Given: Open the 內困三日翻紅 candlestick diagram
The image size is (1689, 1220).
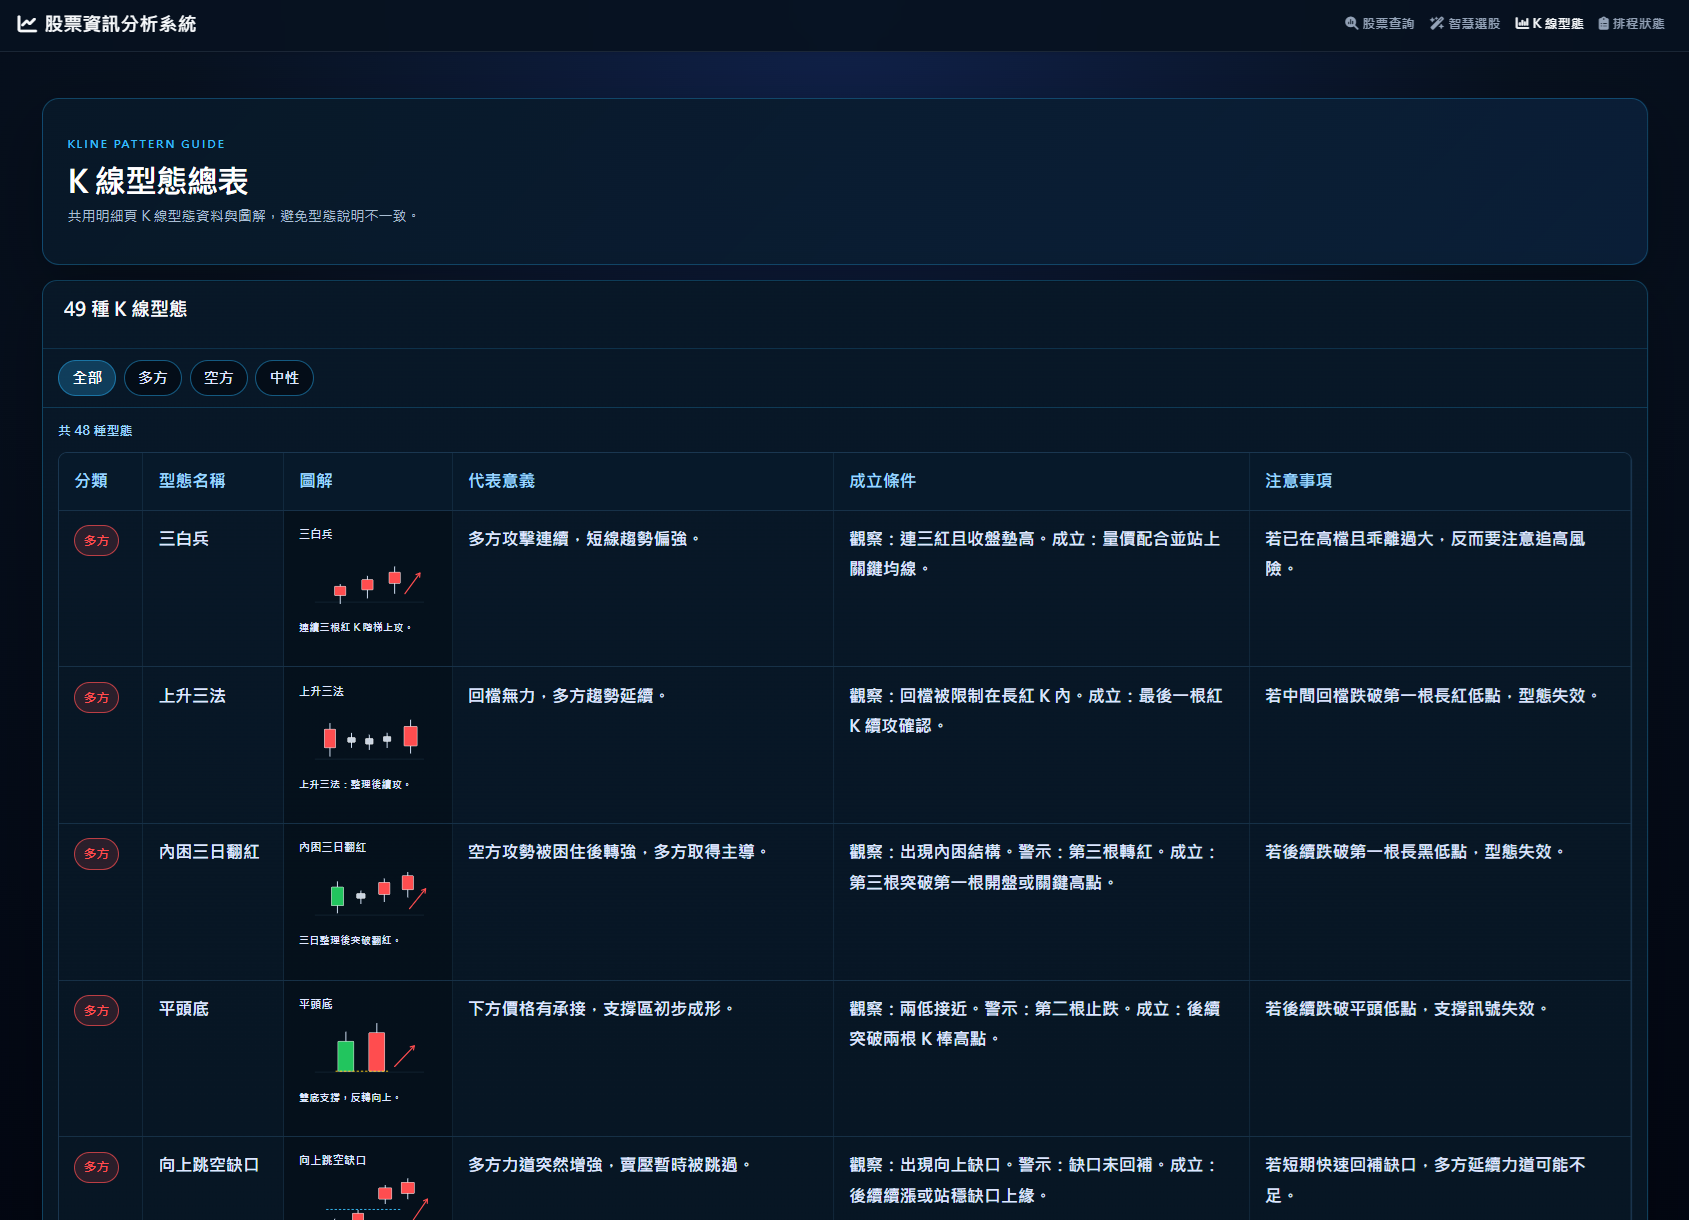Looking at the screenshot, I should tap(368, 894).
